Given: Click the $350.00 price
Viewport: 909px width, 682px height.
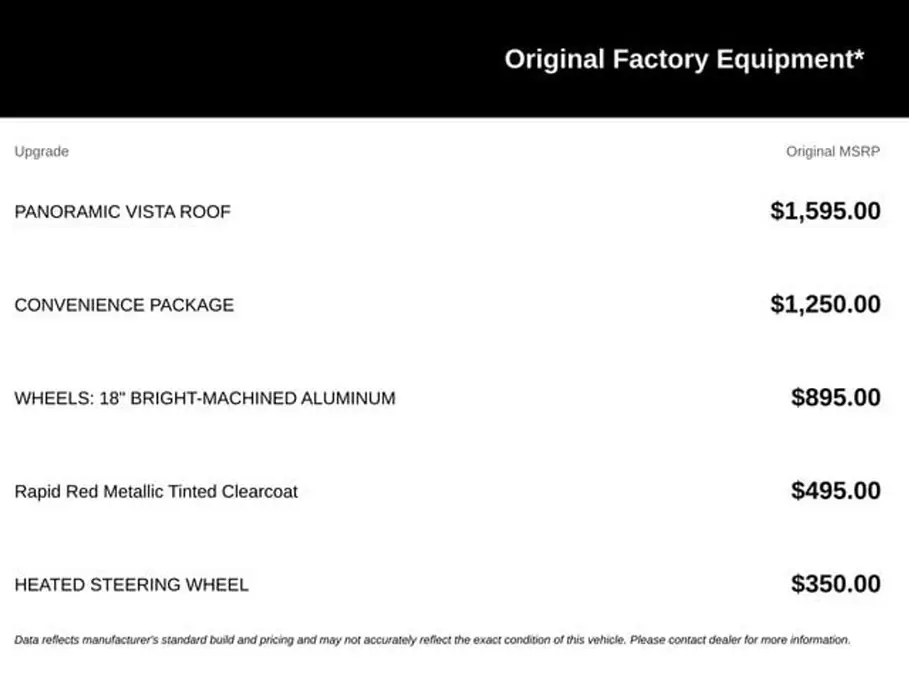Looking at the screenshot, I should (836, 584).
